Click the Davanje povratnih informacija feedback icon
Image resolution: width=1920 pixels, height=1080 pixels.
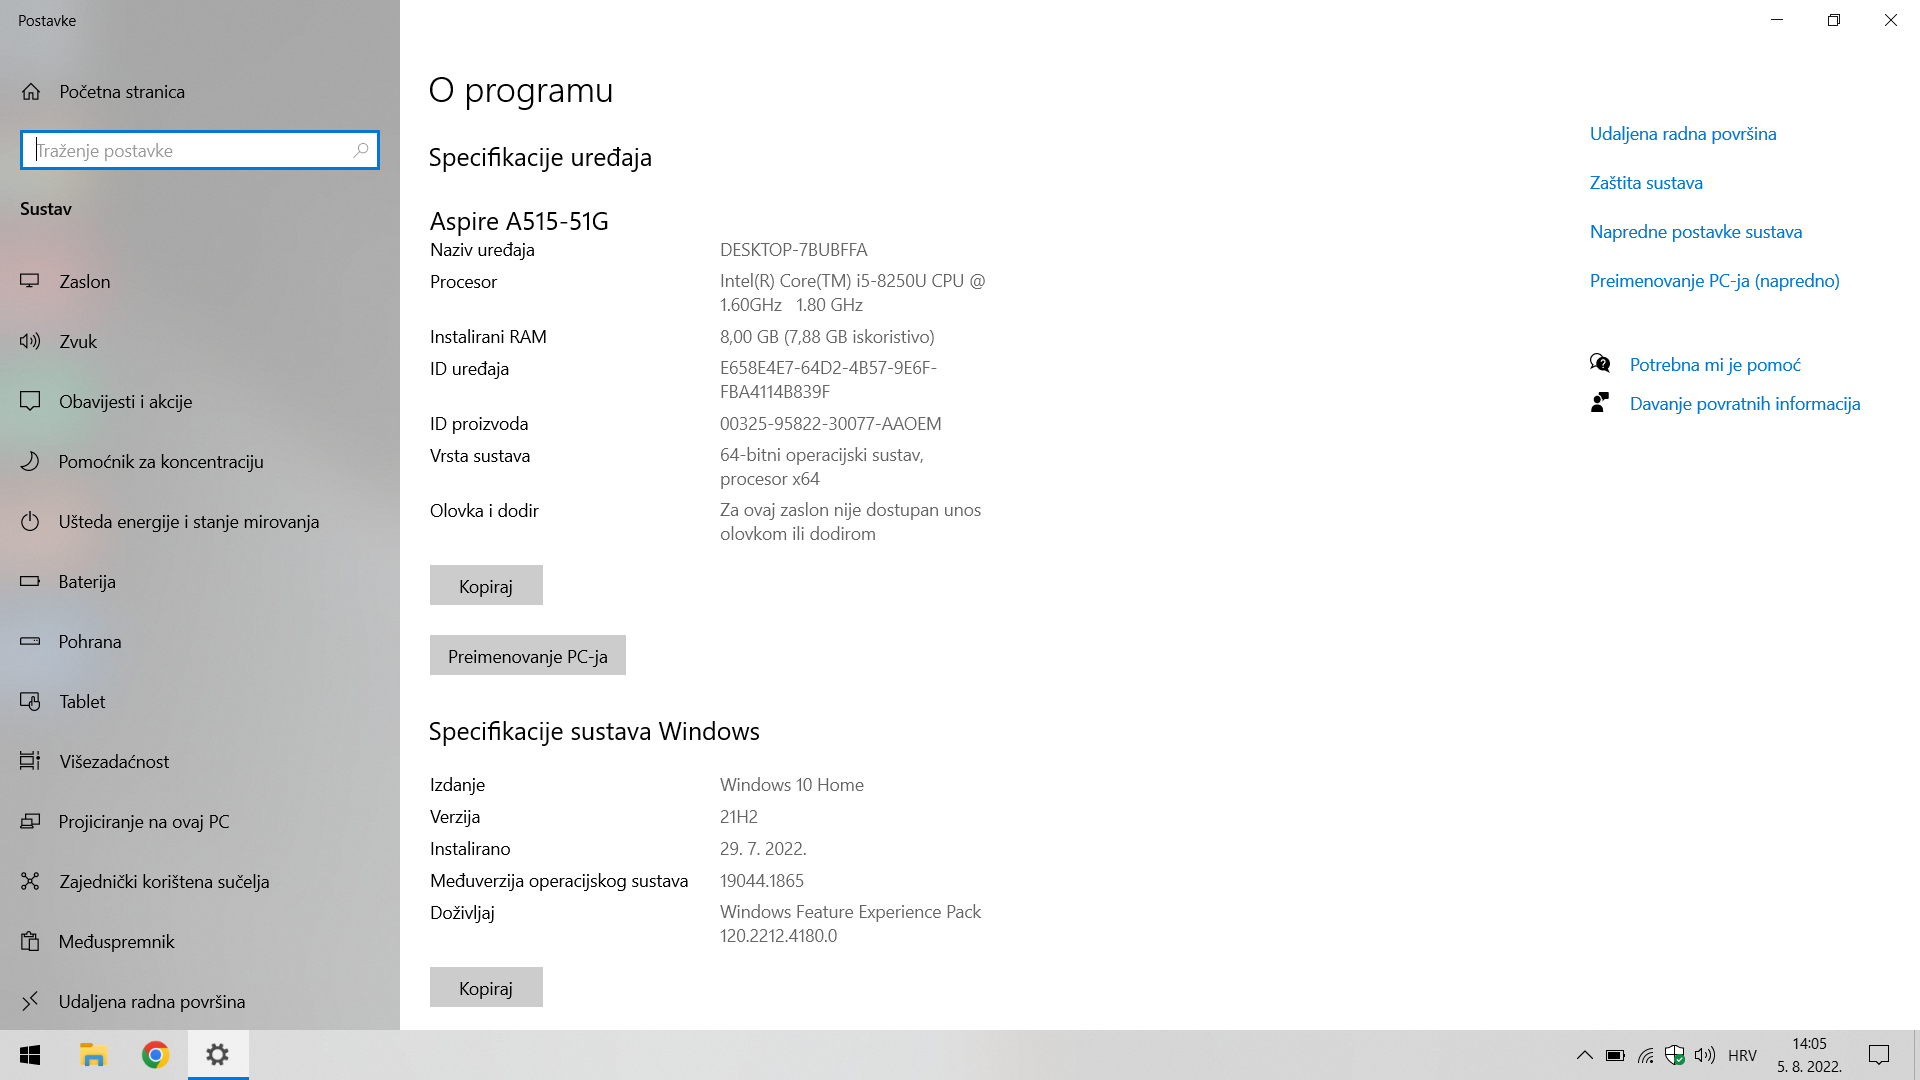point(1600,402)
